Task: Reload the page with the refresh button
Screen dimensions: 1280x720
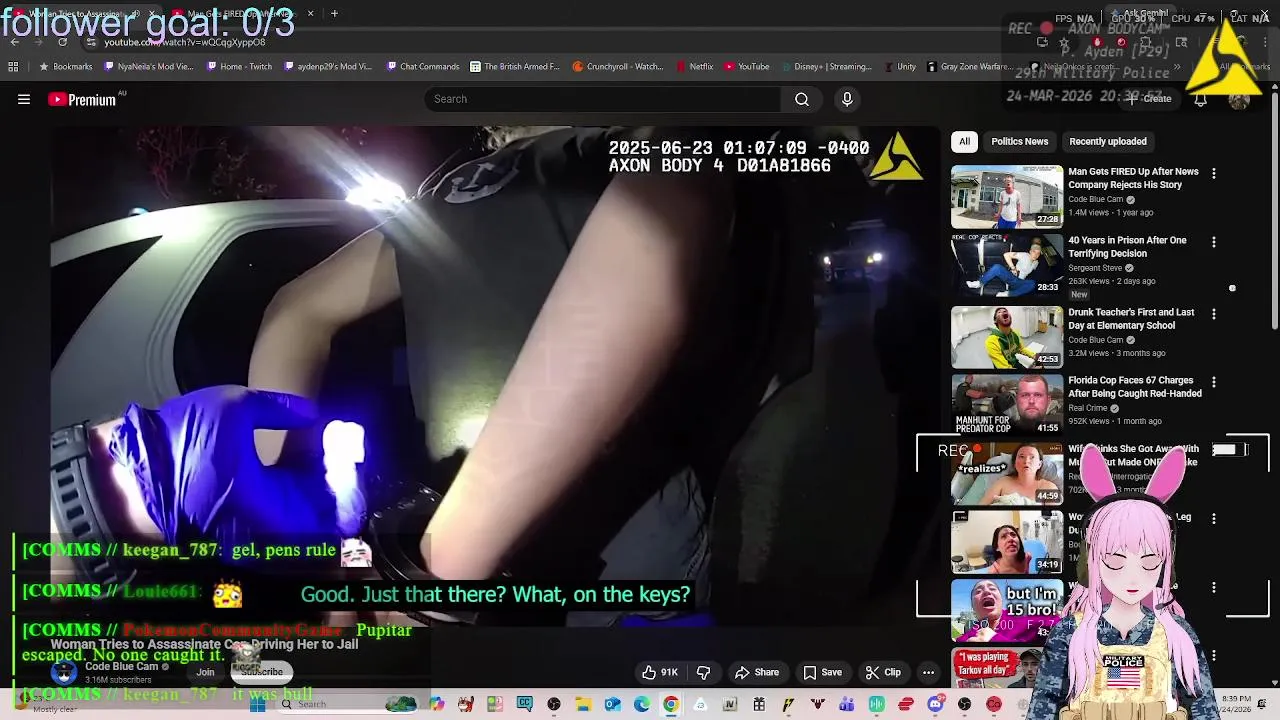Action: coord(62,42)
